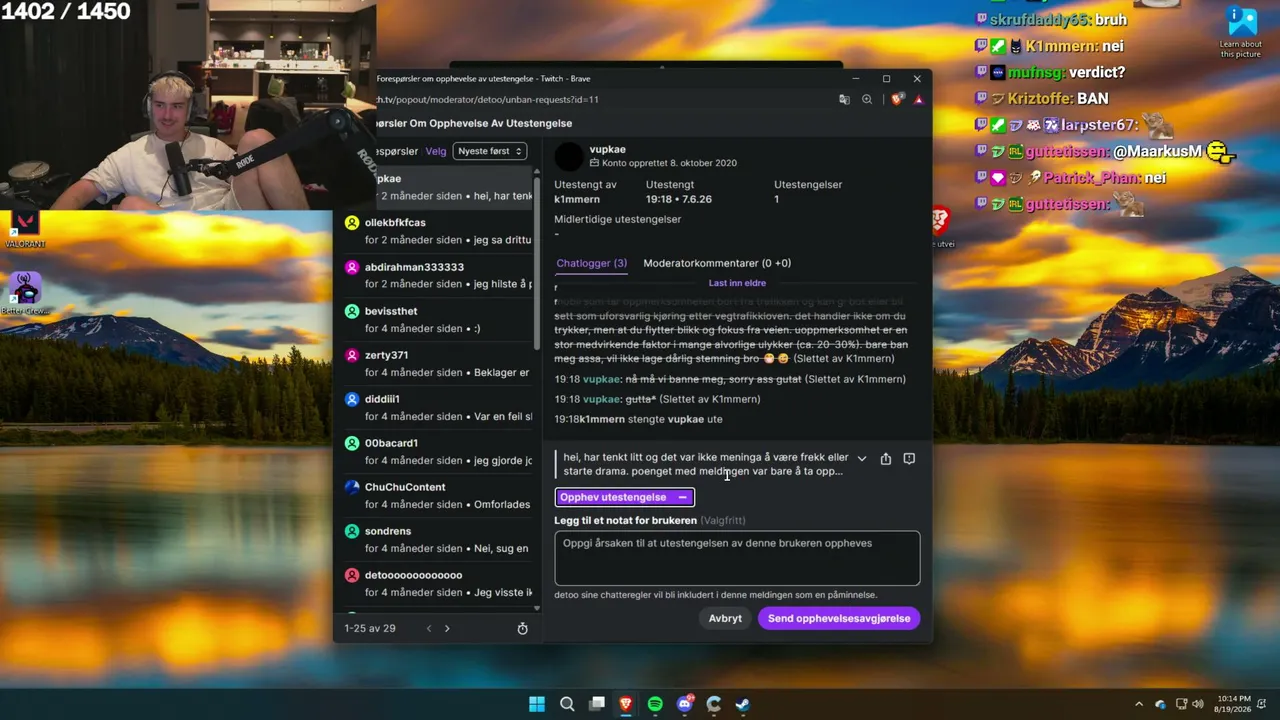
Task: Click 'mufnsg' username in stream chat
Action: click(1036, 72)
